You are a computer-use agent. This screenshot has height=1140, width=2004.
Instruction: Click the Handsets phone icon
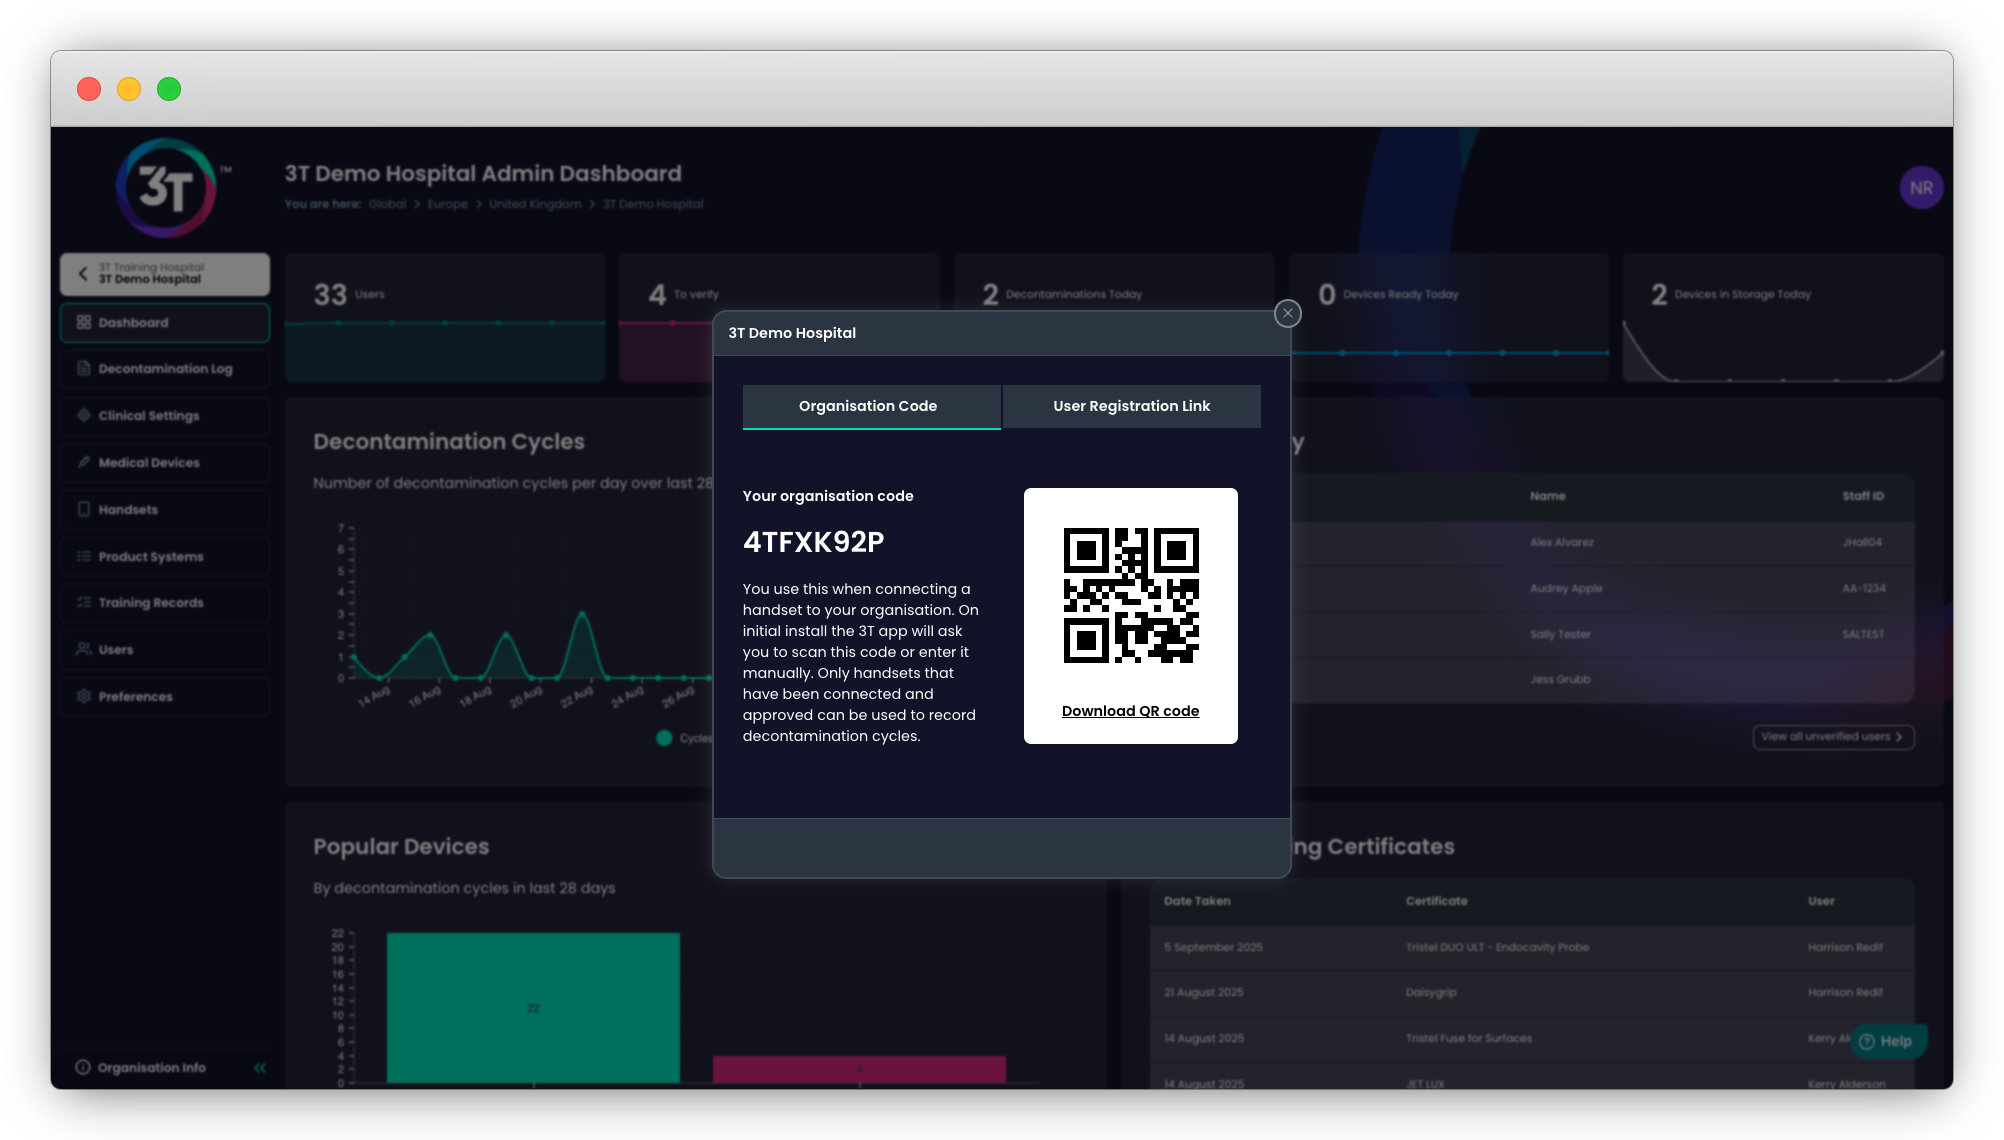click(84, 509)
